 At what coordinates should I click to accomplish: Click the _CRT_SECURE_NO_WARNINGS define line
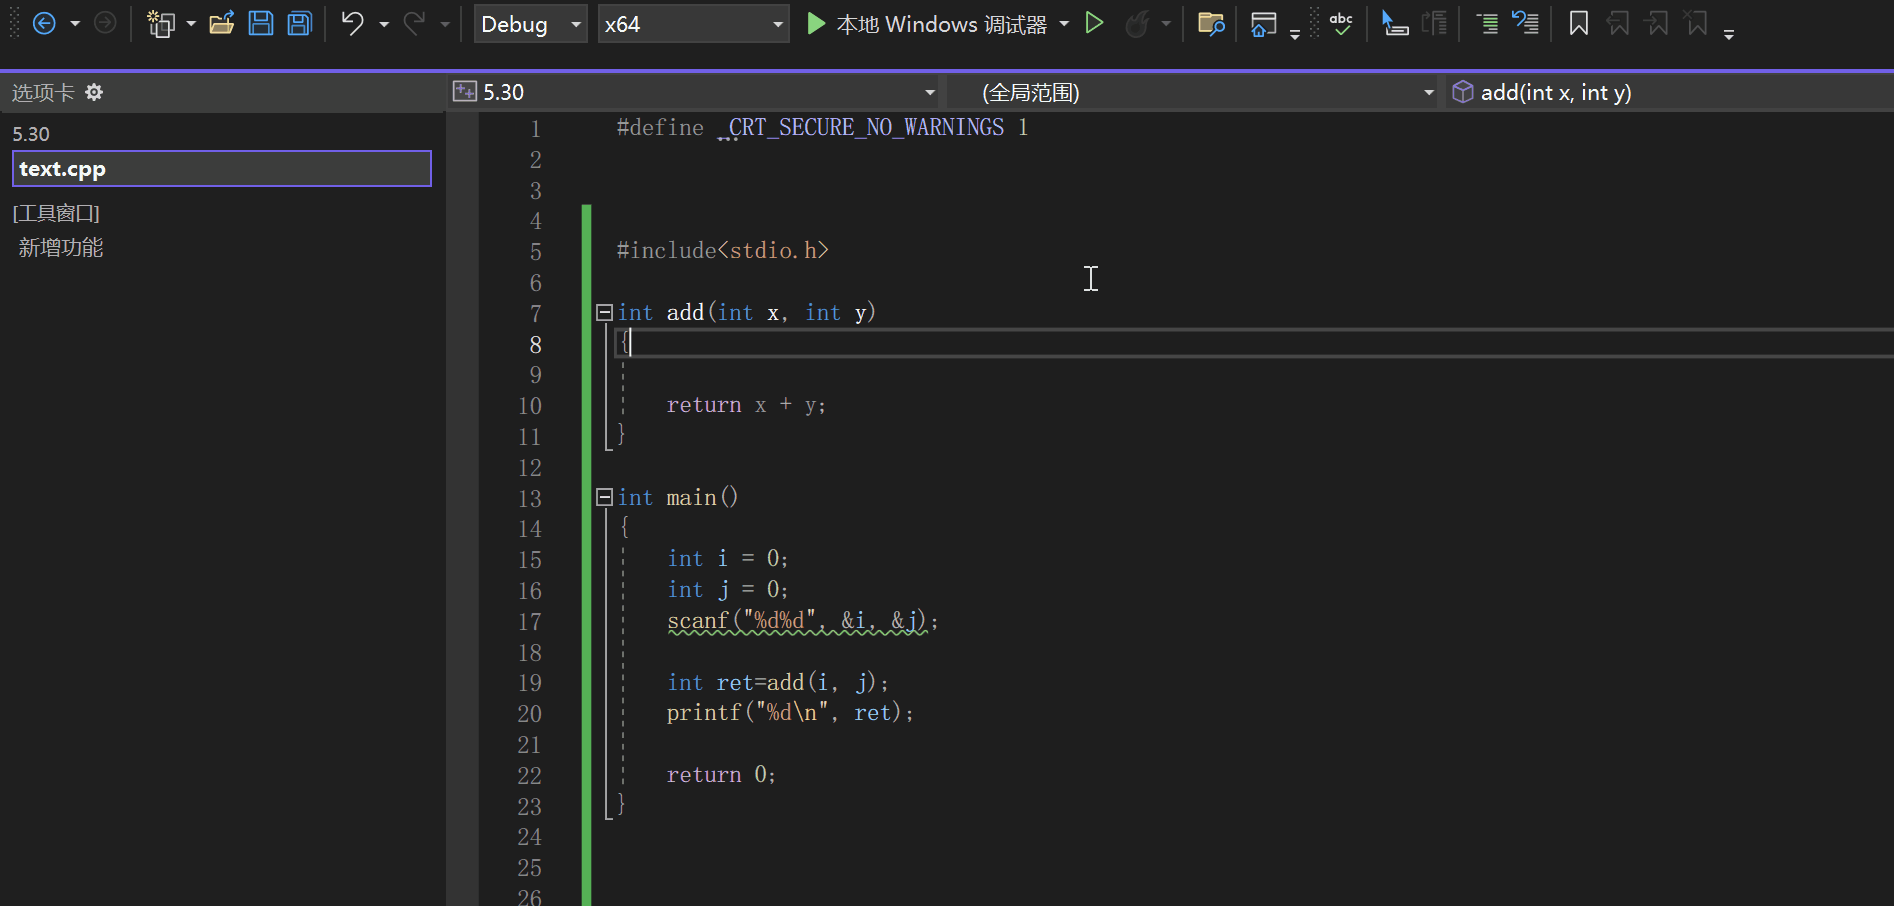(822, 128)
